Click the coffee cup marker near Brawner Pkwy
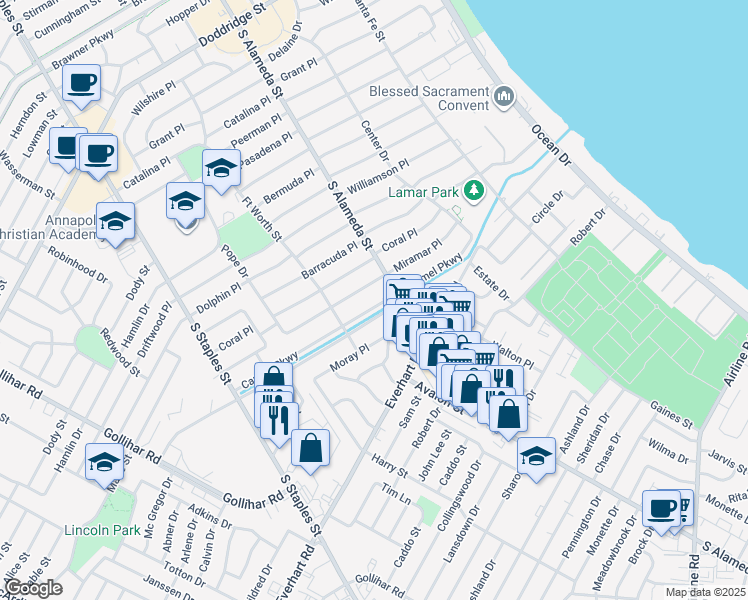 pyautogui.click(x=82, y=83)
